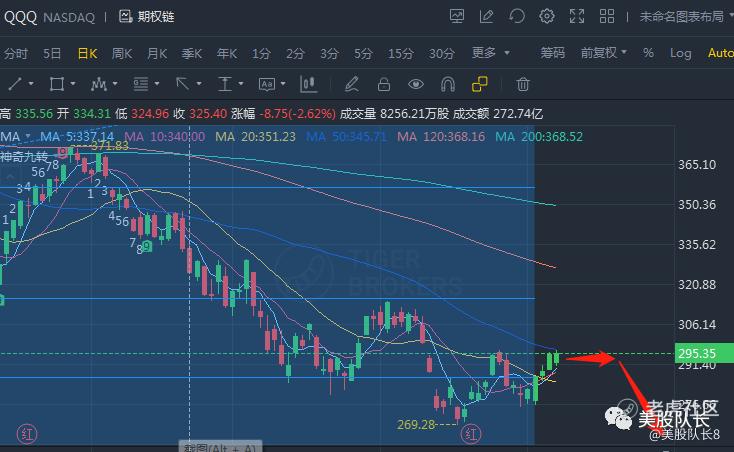Toggle the % percentage scale
This screenshot has height=452, width=734.
coord(648,52)
